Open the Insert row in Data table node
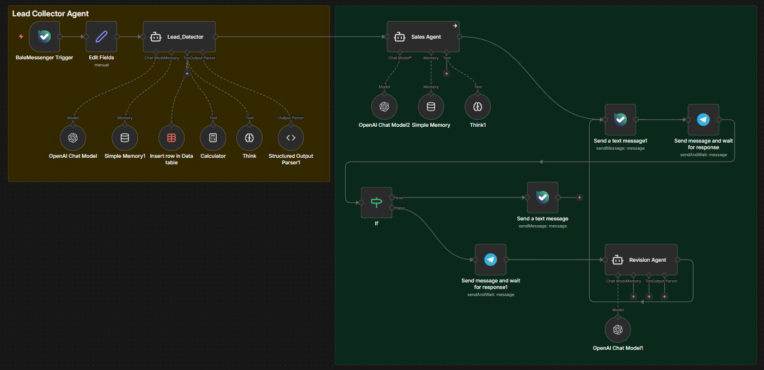Image resolution: width=764 pixels, height=370 pixels. 171,138
